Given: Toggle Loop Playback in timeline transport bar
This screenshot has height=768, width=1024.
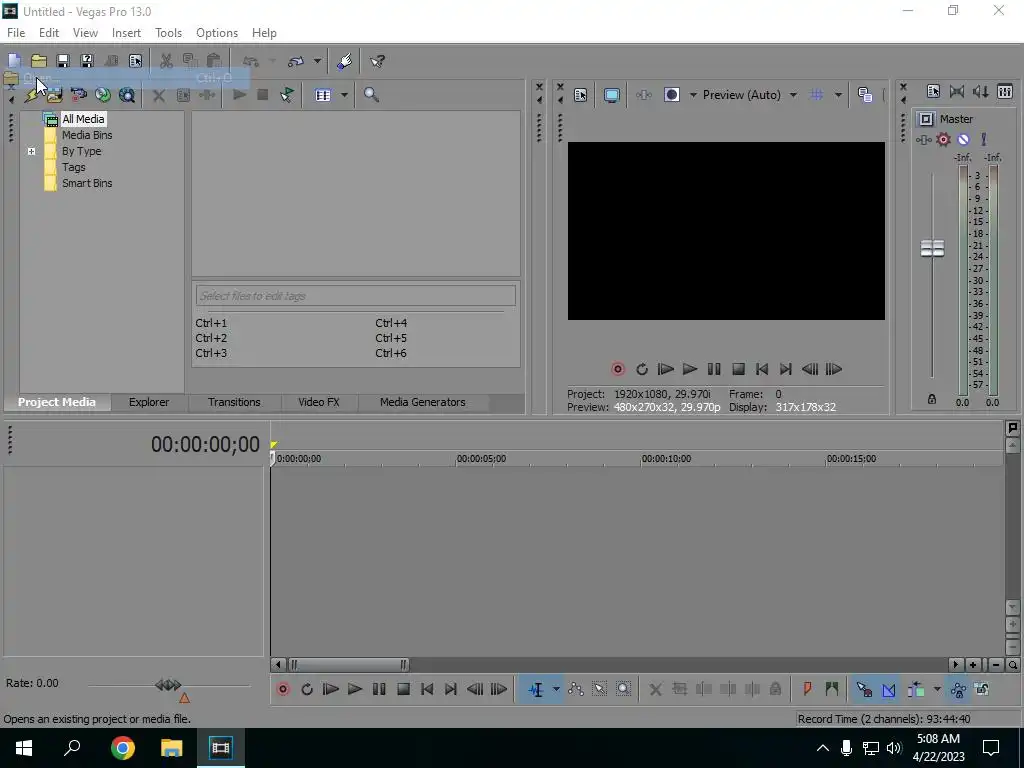Looking at the screenshot, I should pyautogui.click(x=307, y=690).
